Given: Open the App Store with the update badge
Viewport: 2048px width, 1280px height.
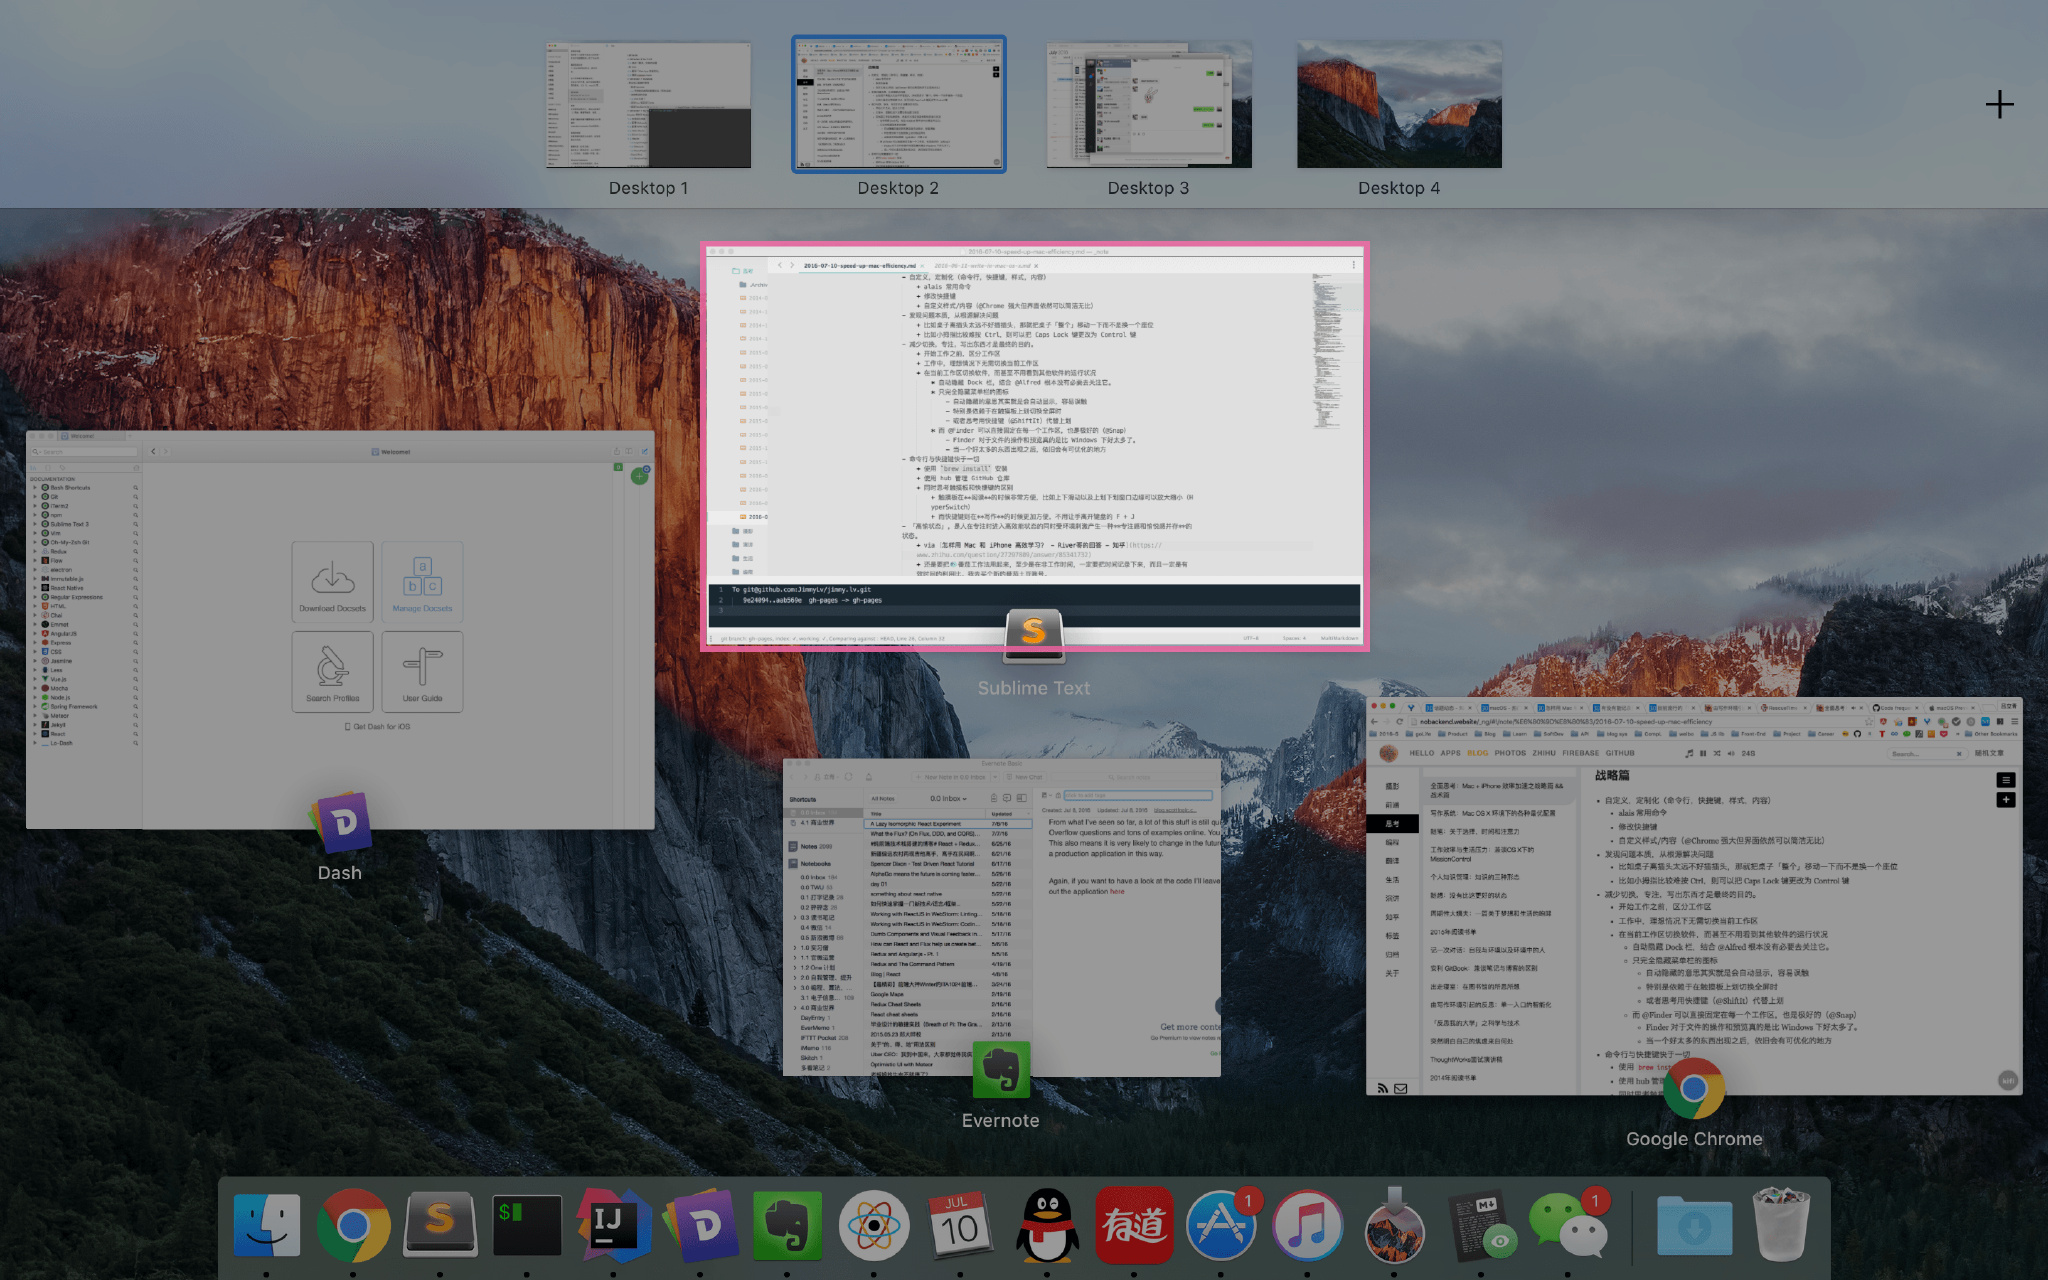Looking at the screenshot, I should click(x=1220, y=1226).
